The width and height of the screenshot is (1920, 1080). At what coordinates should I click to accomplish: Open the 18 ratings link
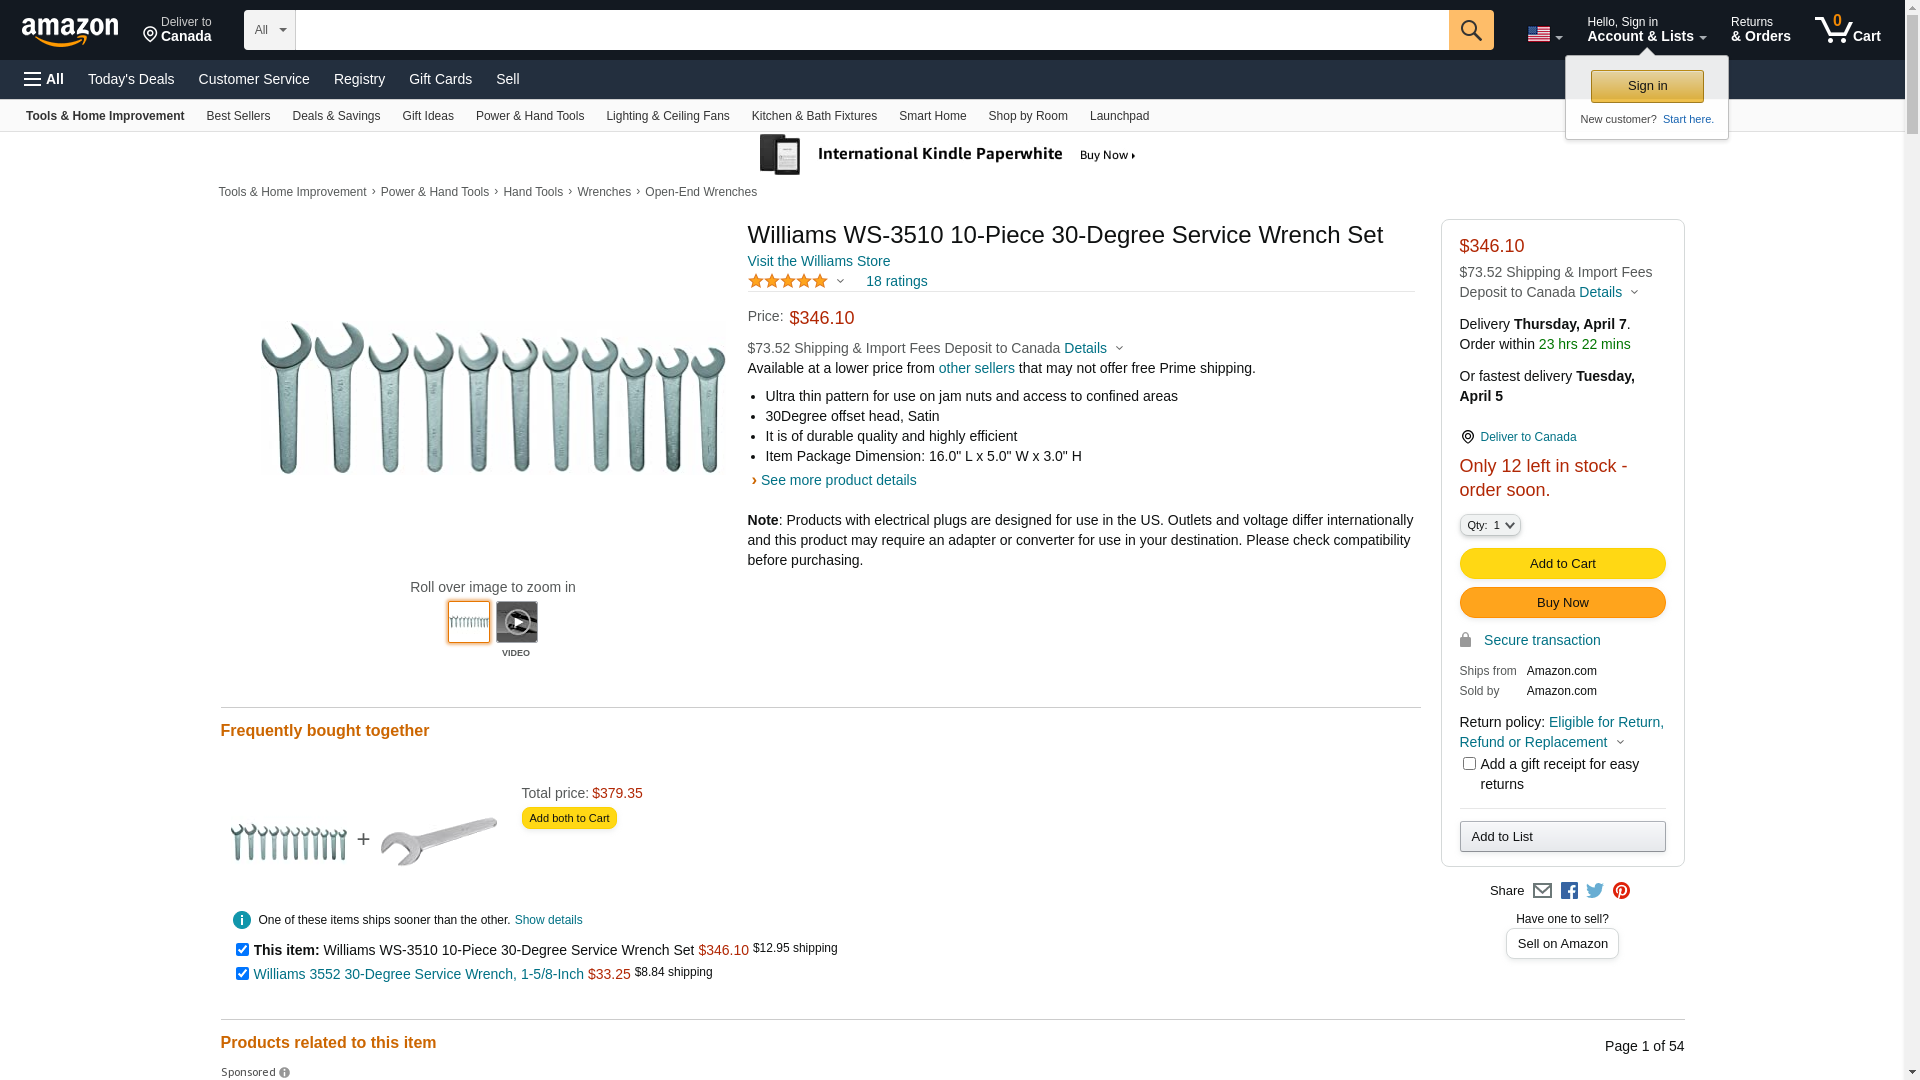click(x=896, y=281)
